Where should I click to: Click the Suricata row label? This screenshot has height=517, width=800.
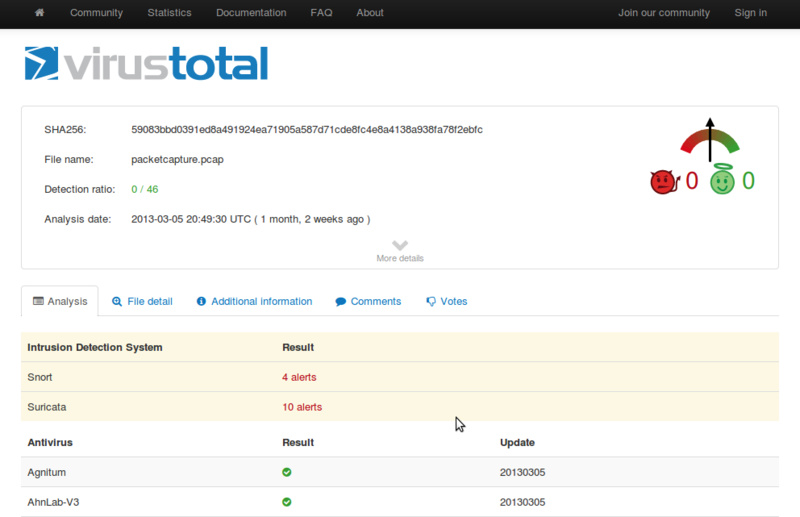[47, 407]
